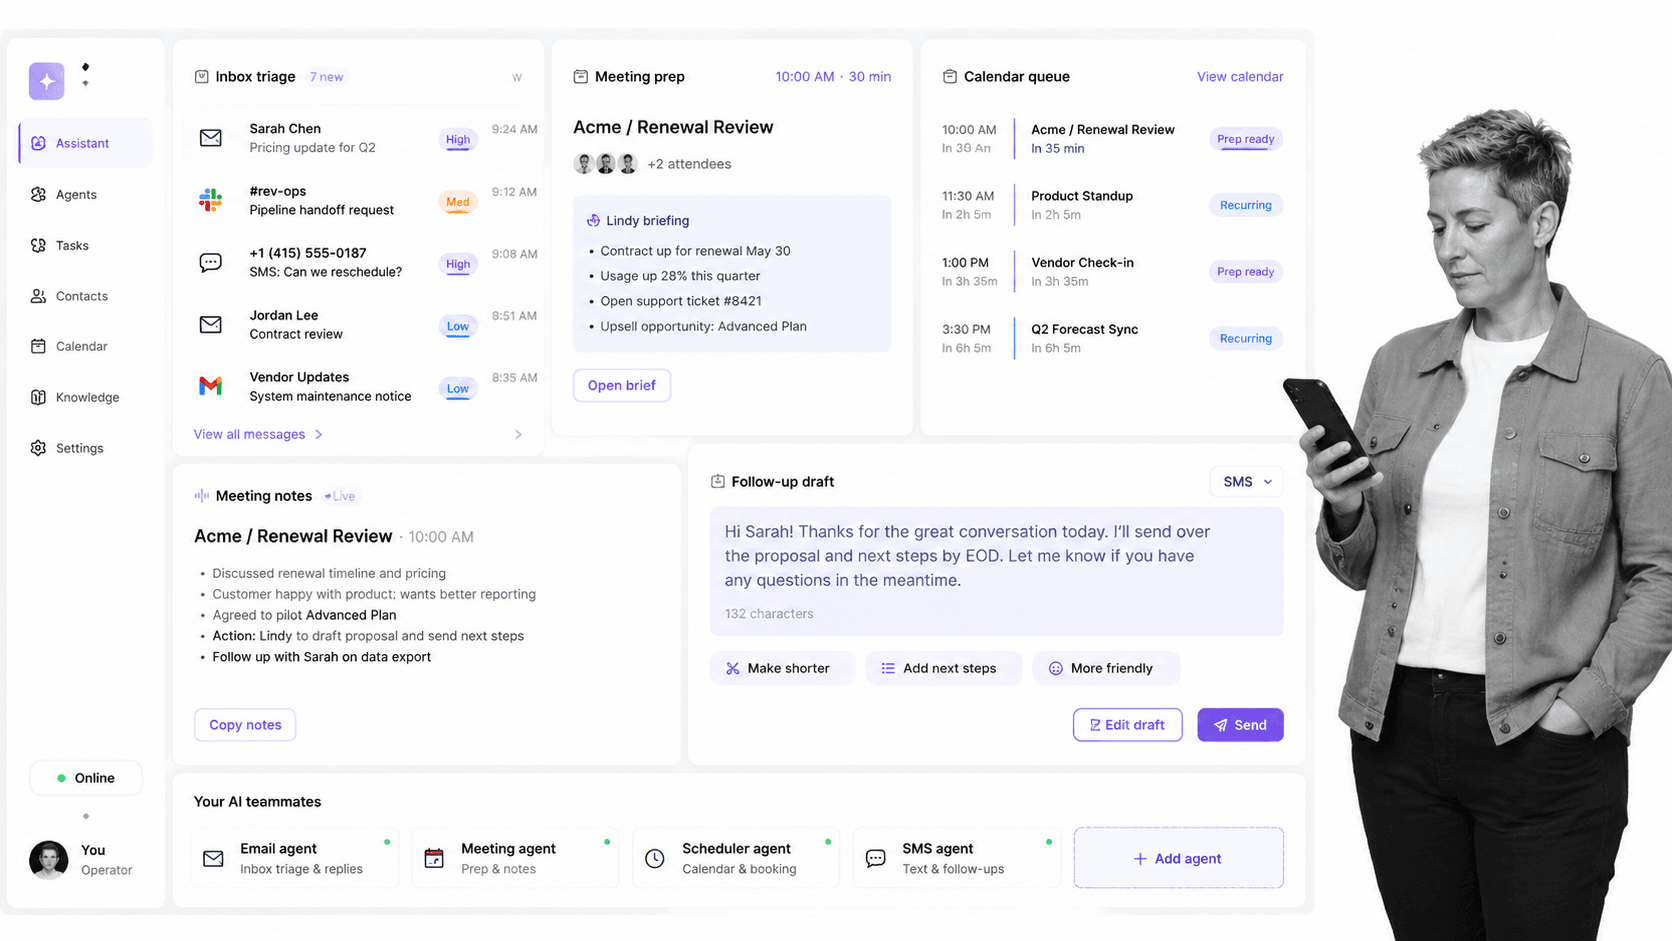Click the Med priority tag on #rev-ops
The height and width of the screenshot is (941, 1672).
tap(458, 202)
